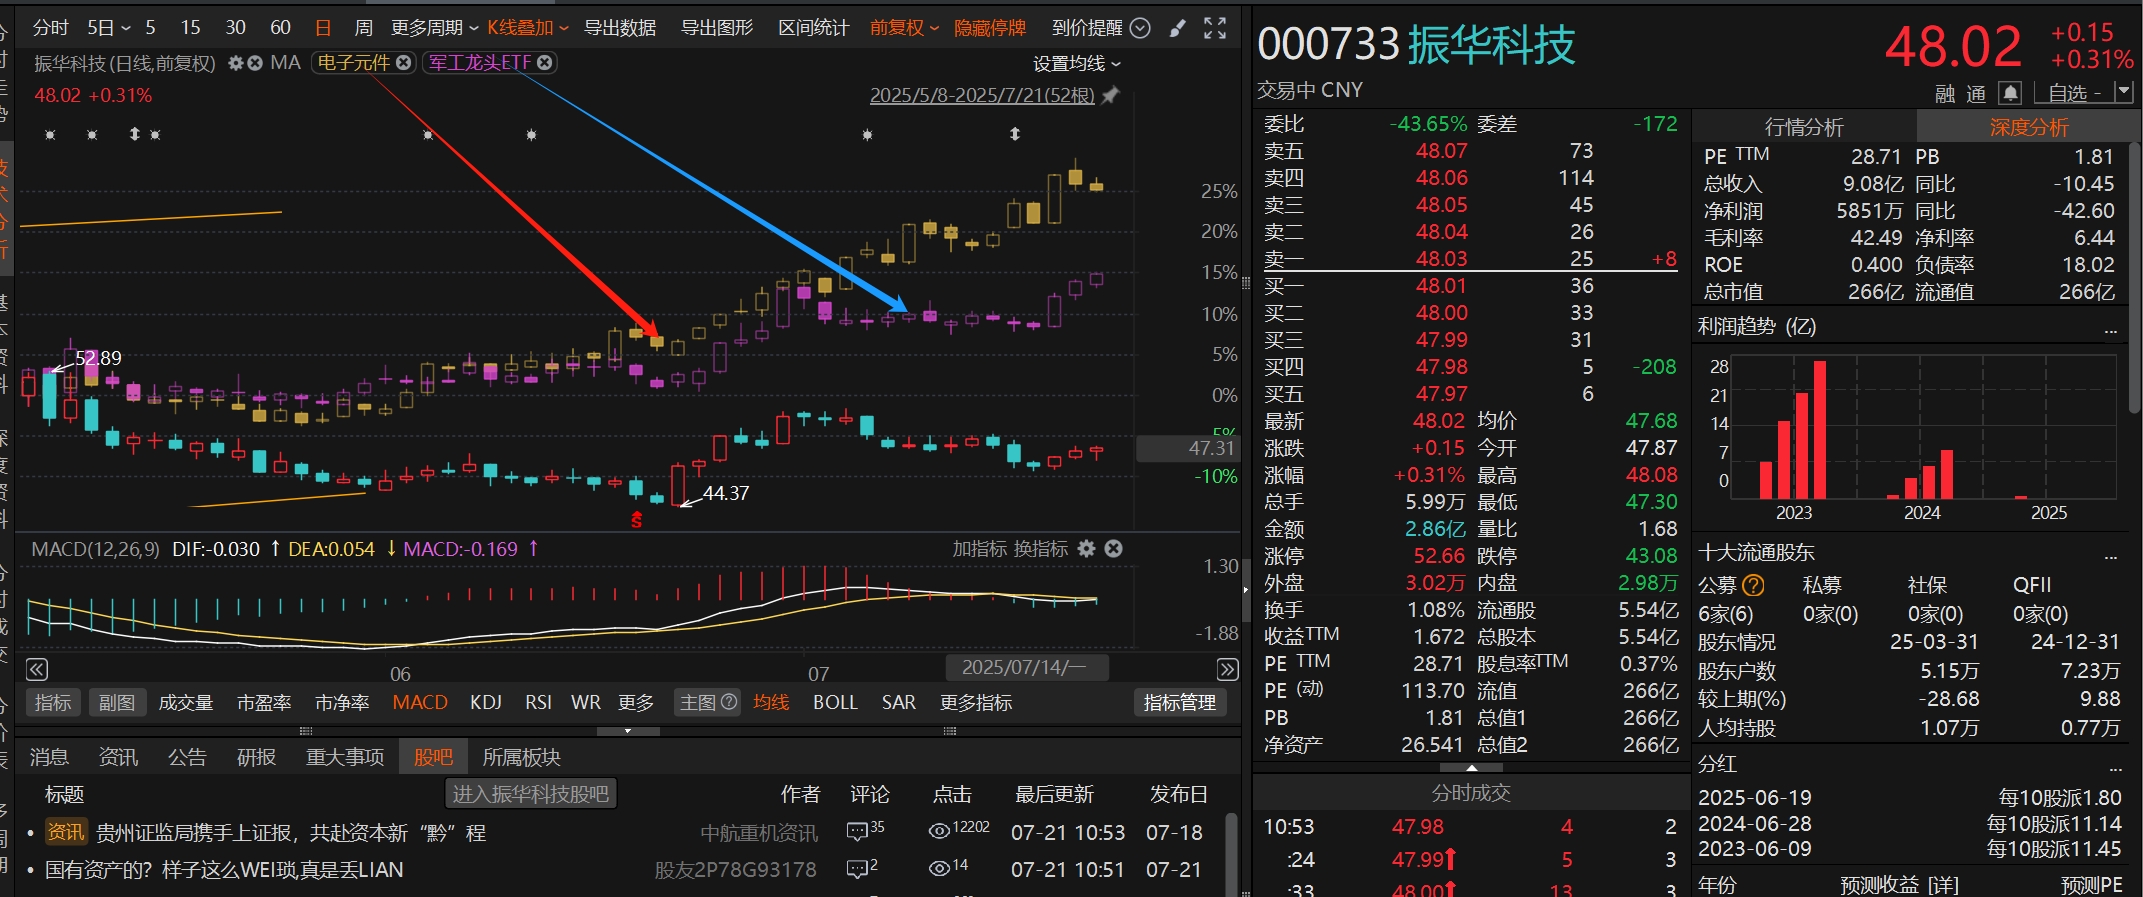Enable BOLL main chart indicator
This screenshot has width=2143, height=897.
pos(835,703)
